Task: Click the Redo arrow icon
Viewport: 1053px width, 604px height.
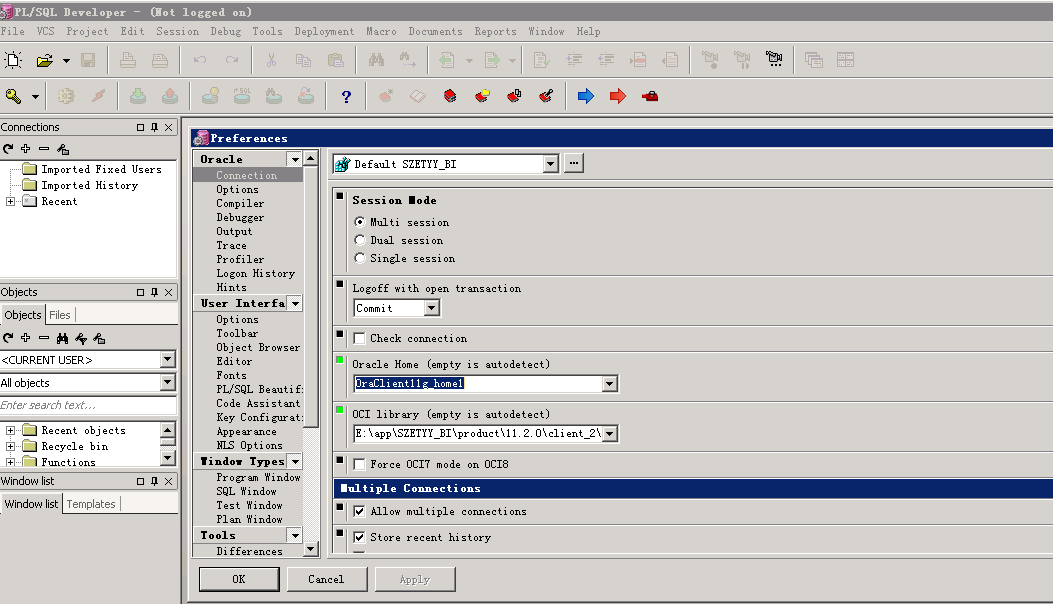Action: [232, 60]
